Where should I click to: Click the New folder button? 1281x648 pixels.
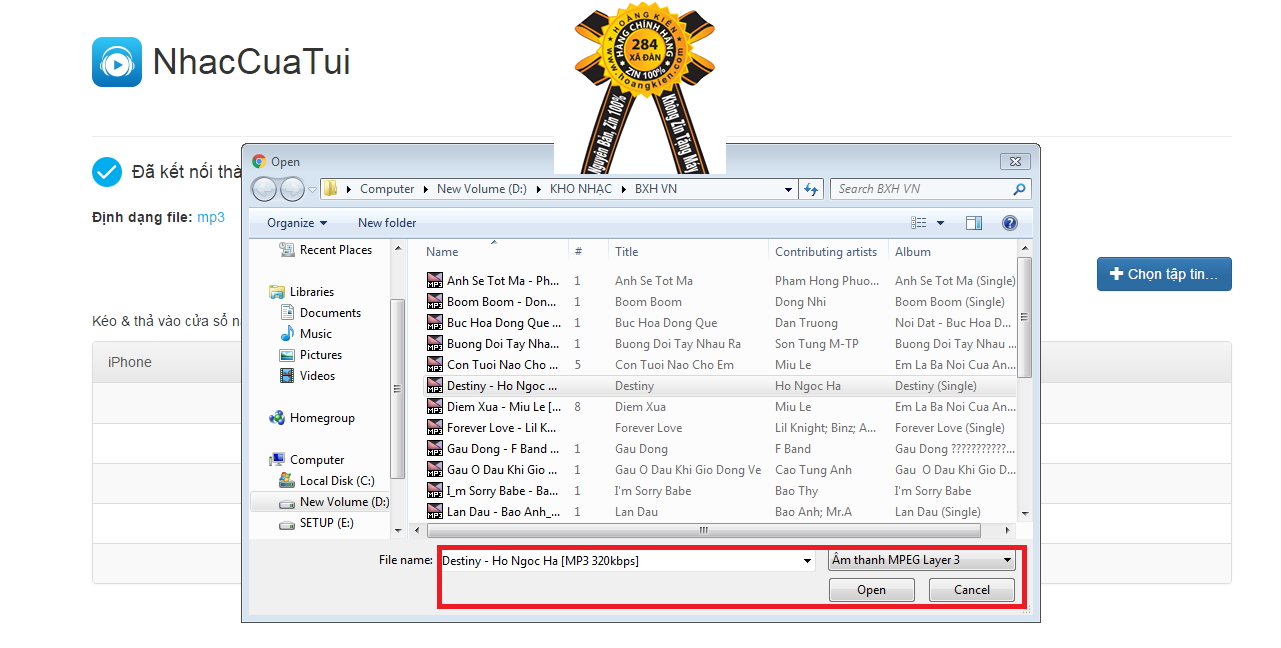(x=387, y=223)
